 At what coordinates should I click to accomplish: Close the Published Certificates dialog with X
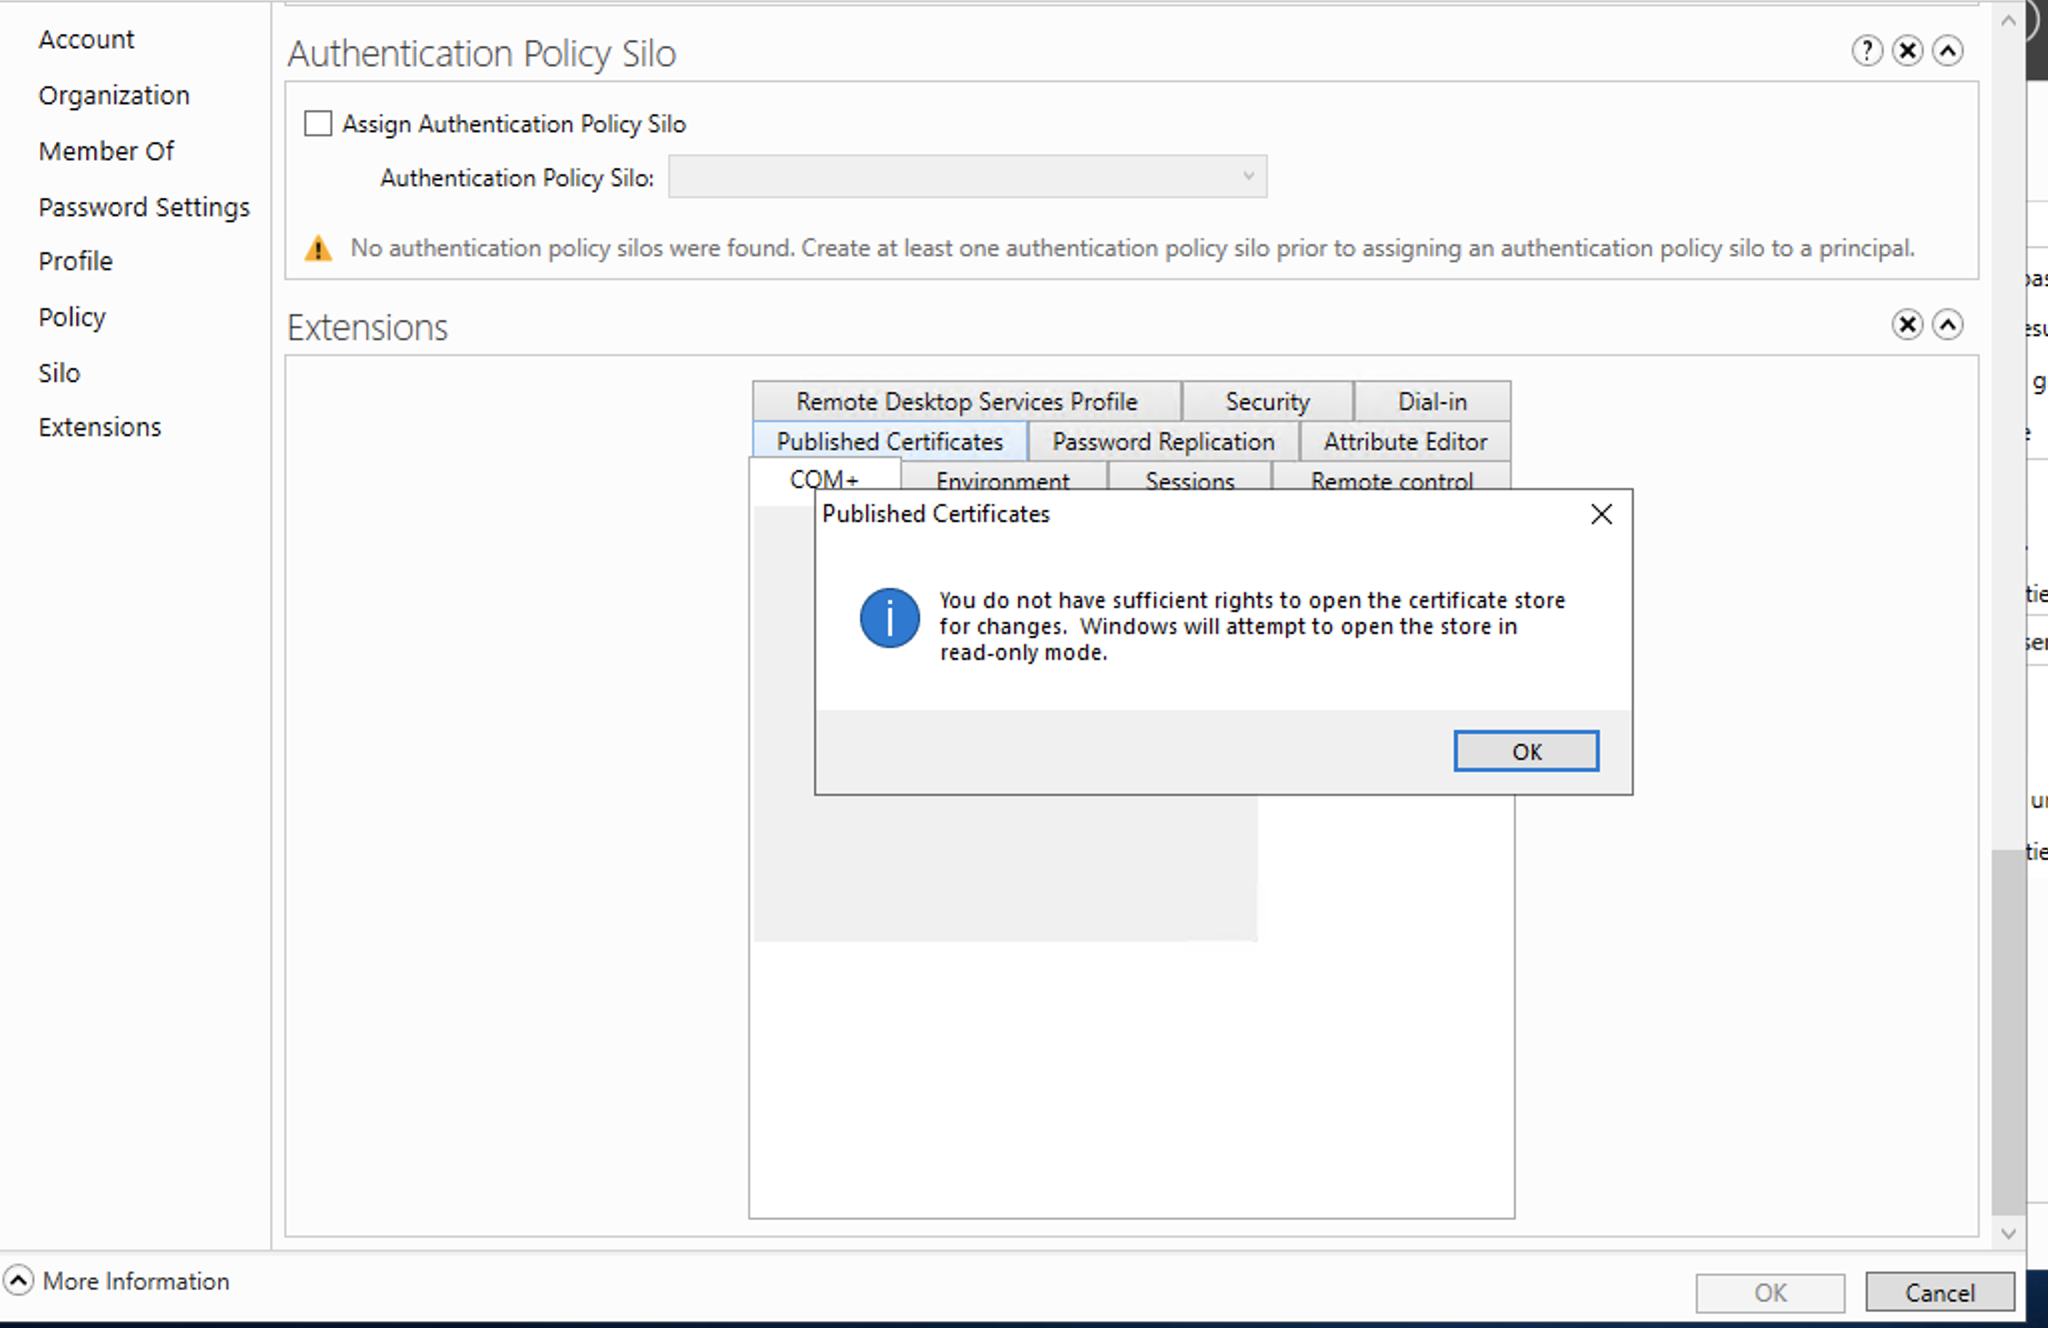pos(1600,514)
